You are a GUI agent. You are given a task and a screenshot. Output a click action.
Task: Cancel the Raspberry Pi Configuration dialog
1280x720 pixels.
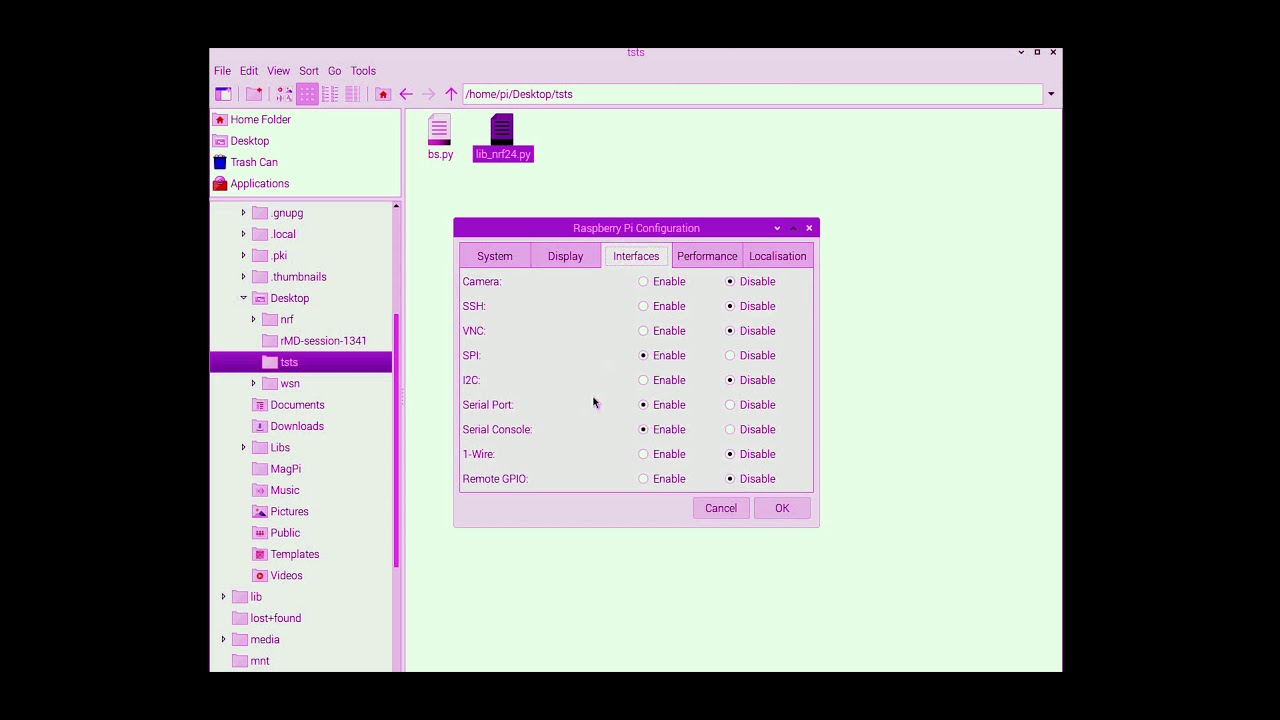pyautogui.click(x=721, y=508)
